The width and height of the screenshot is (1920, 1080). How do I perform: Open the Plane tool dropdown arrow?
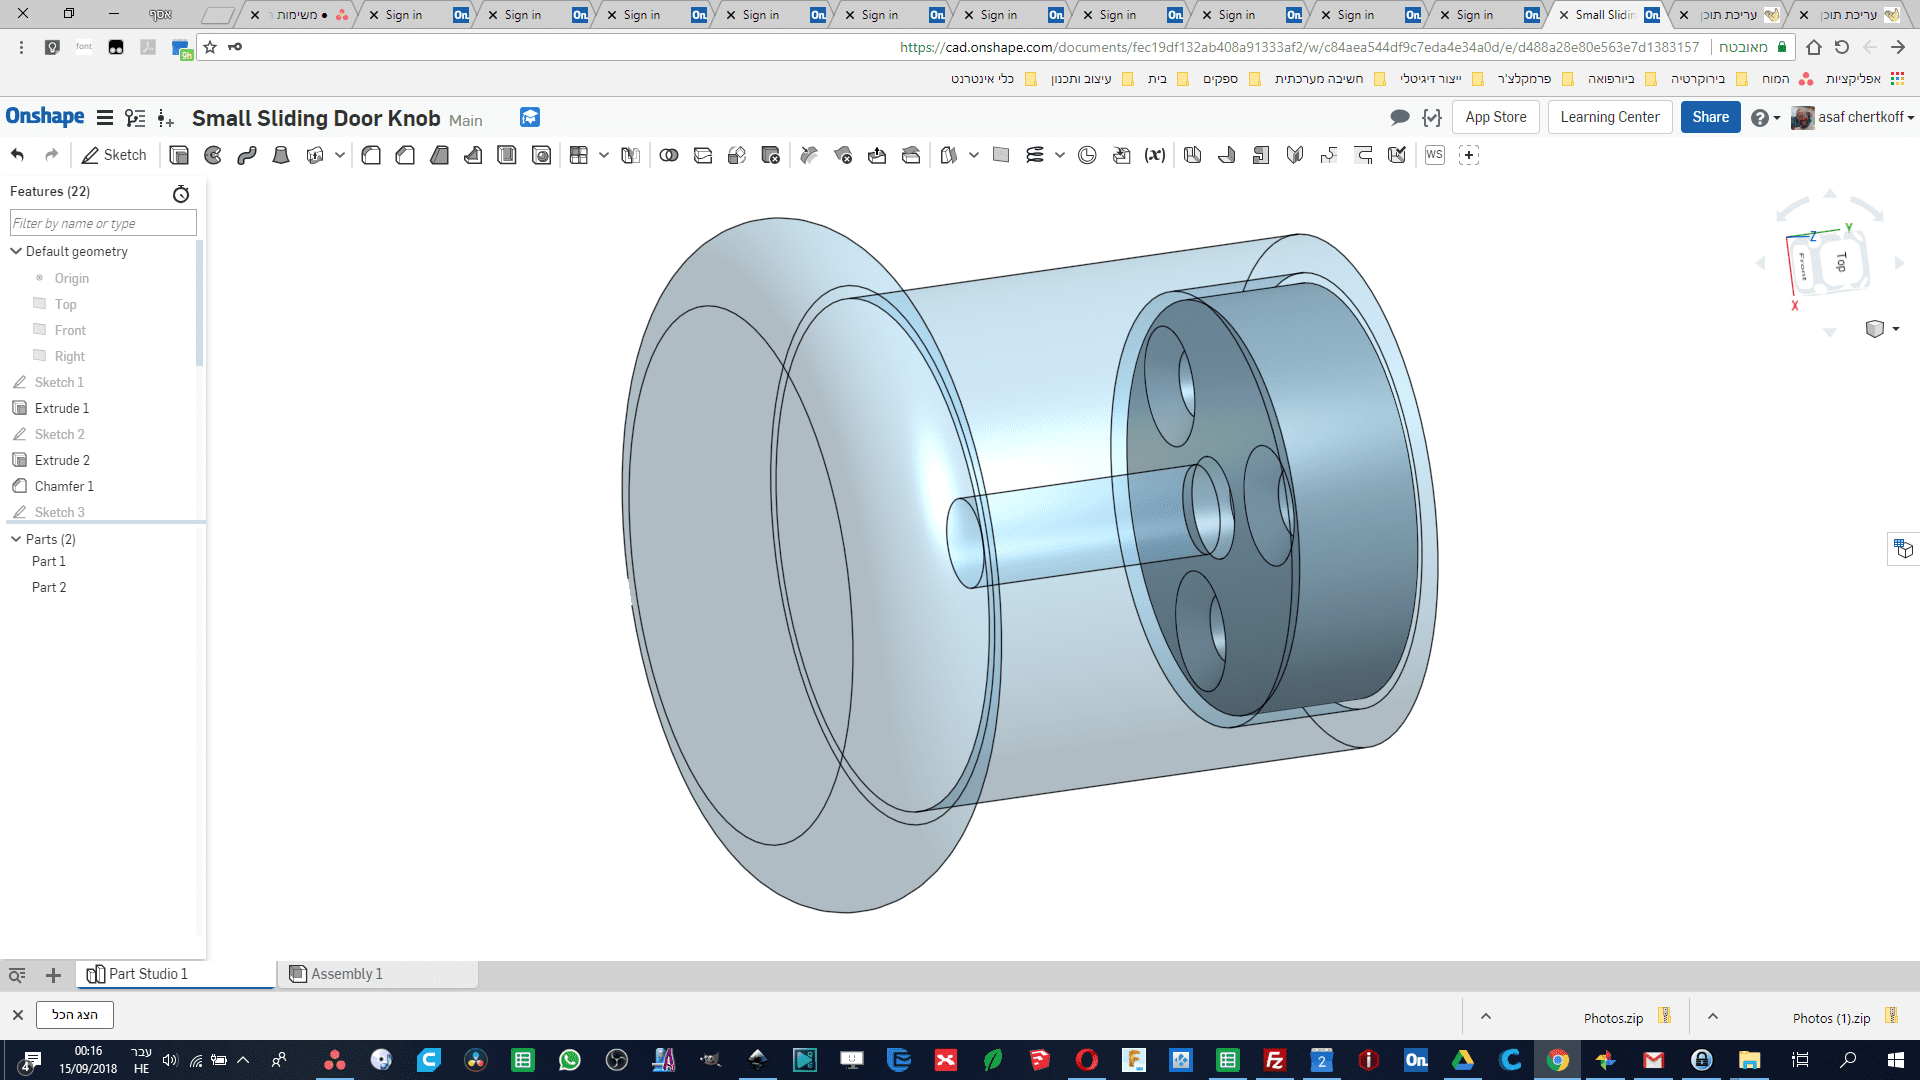974,155
